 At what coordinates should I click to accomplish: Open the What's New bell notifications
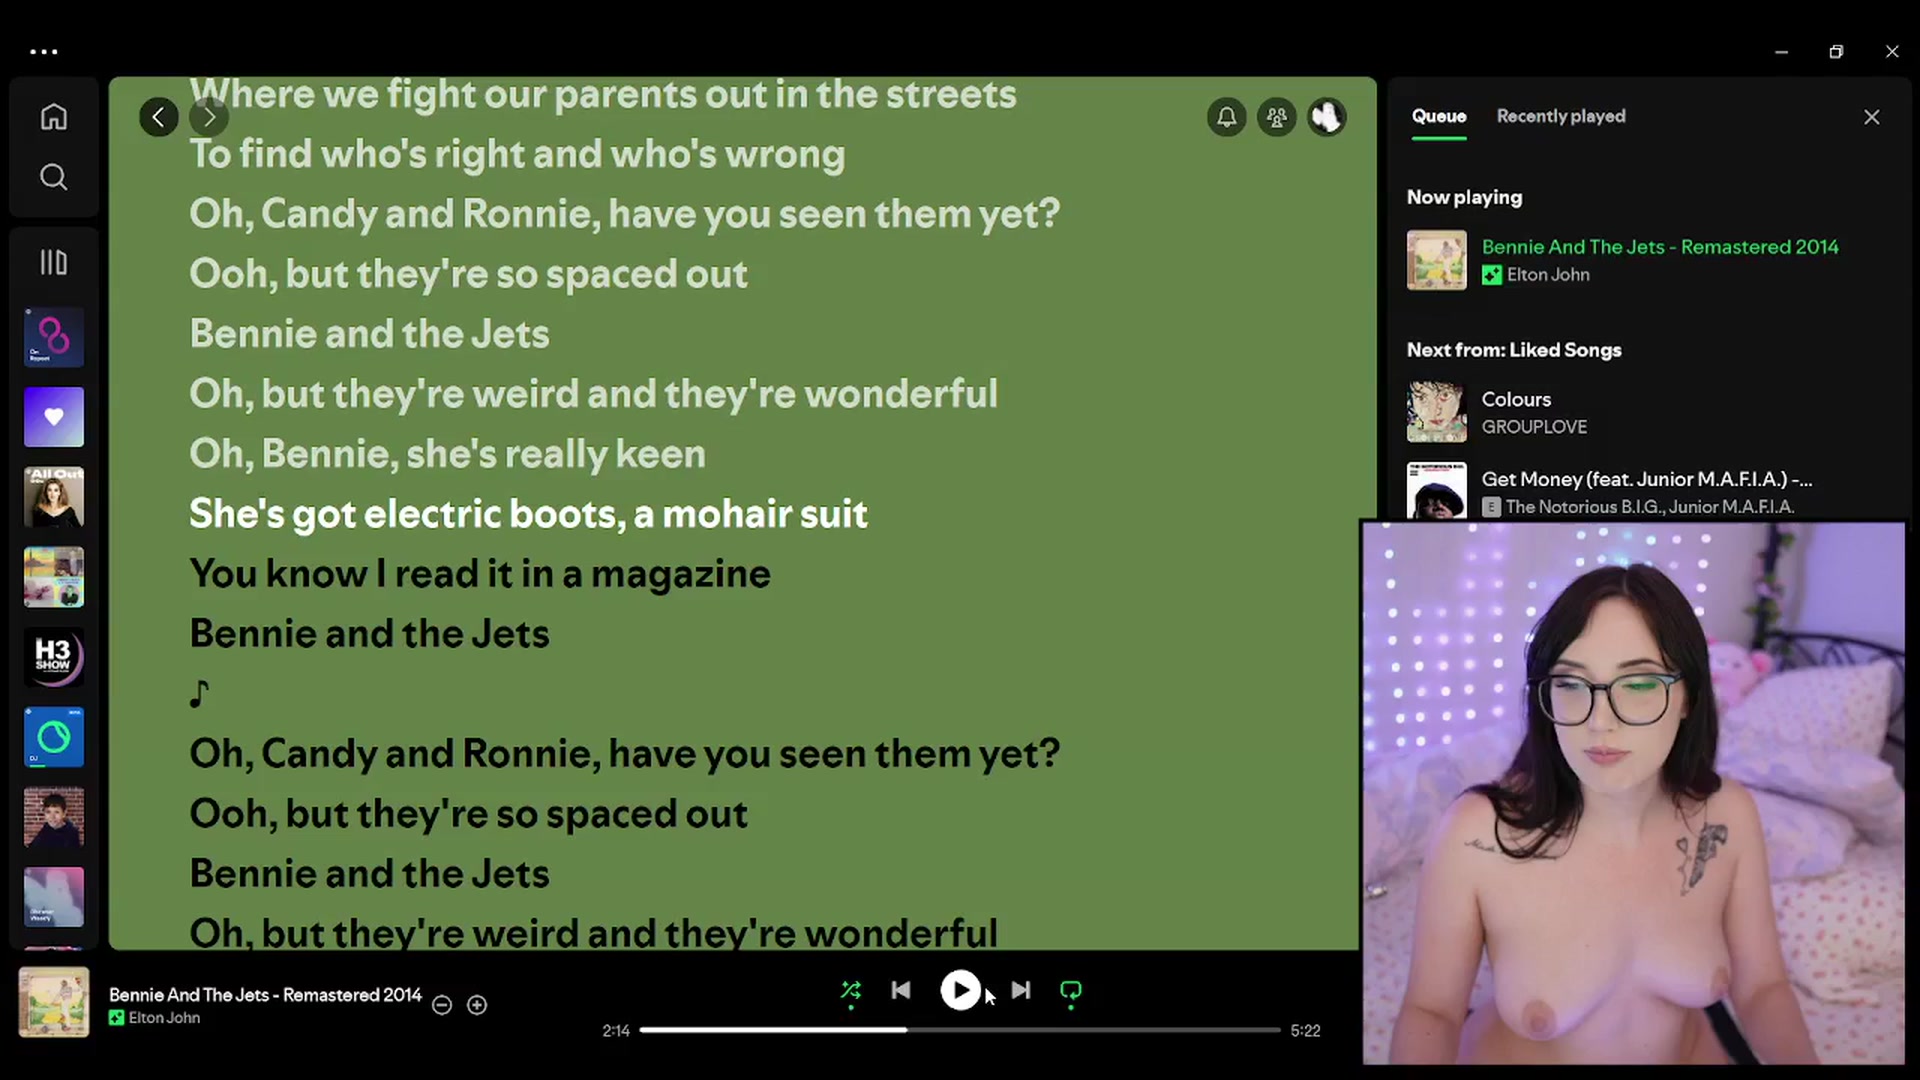click(x=1227, y=117)
